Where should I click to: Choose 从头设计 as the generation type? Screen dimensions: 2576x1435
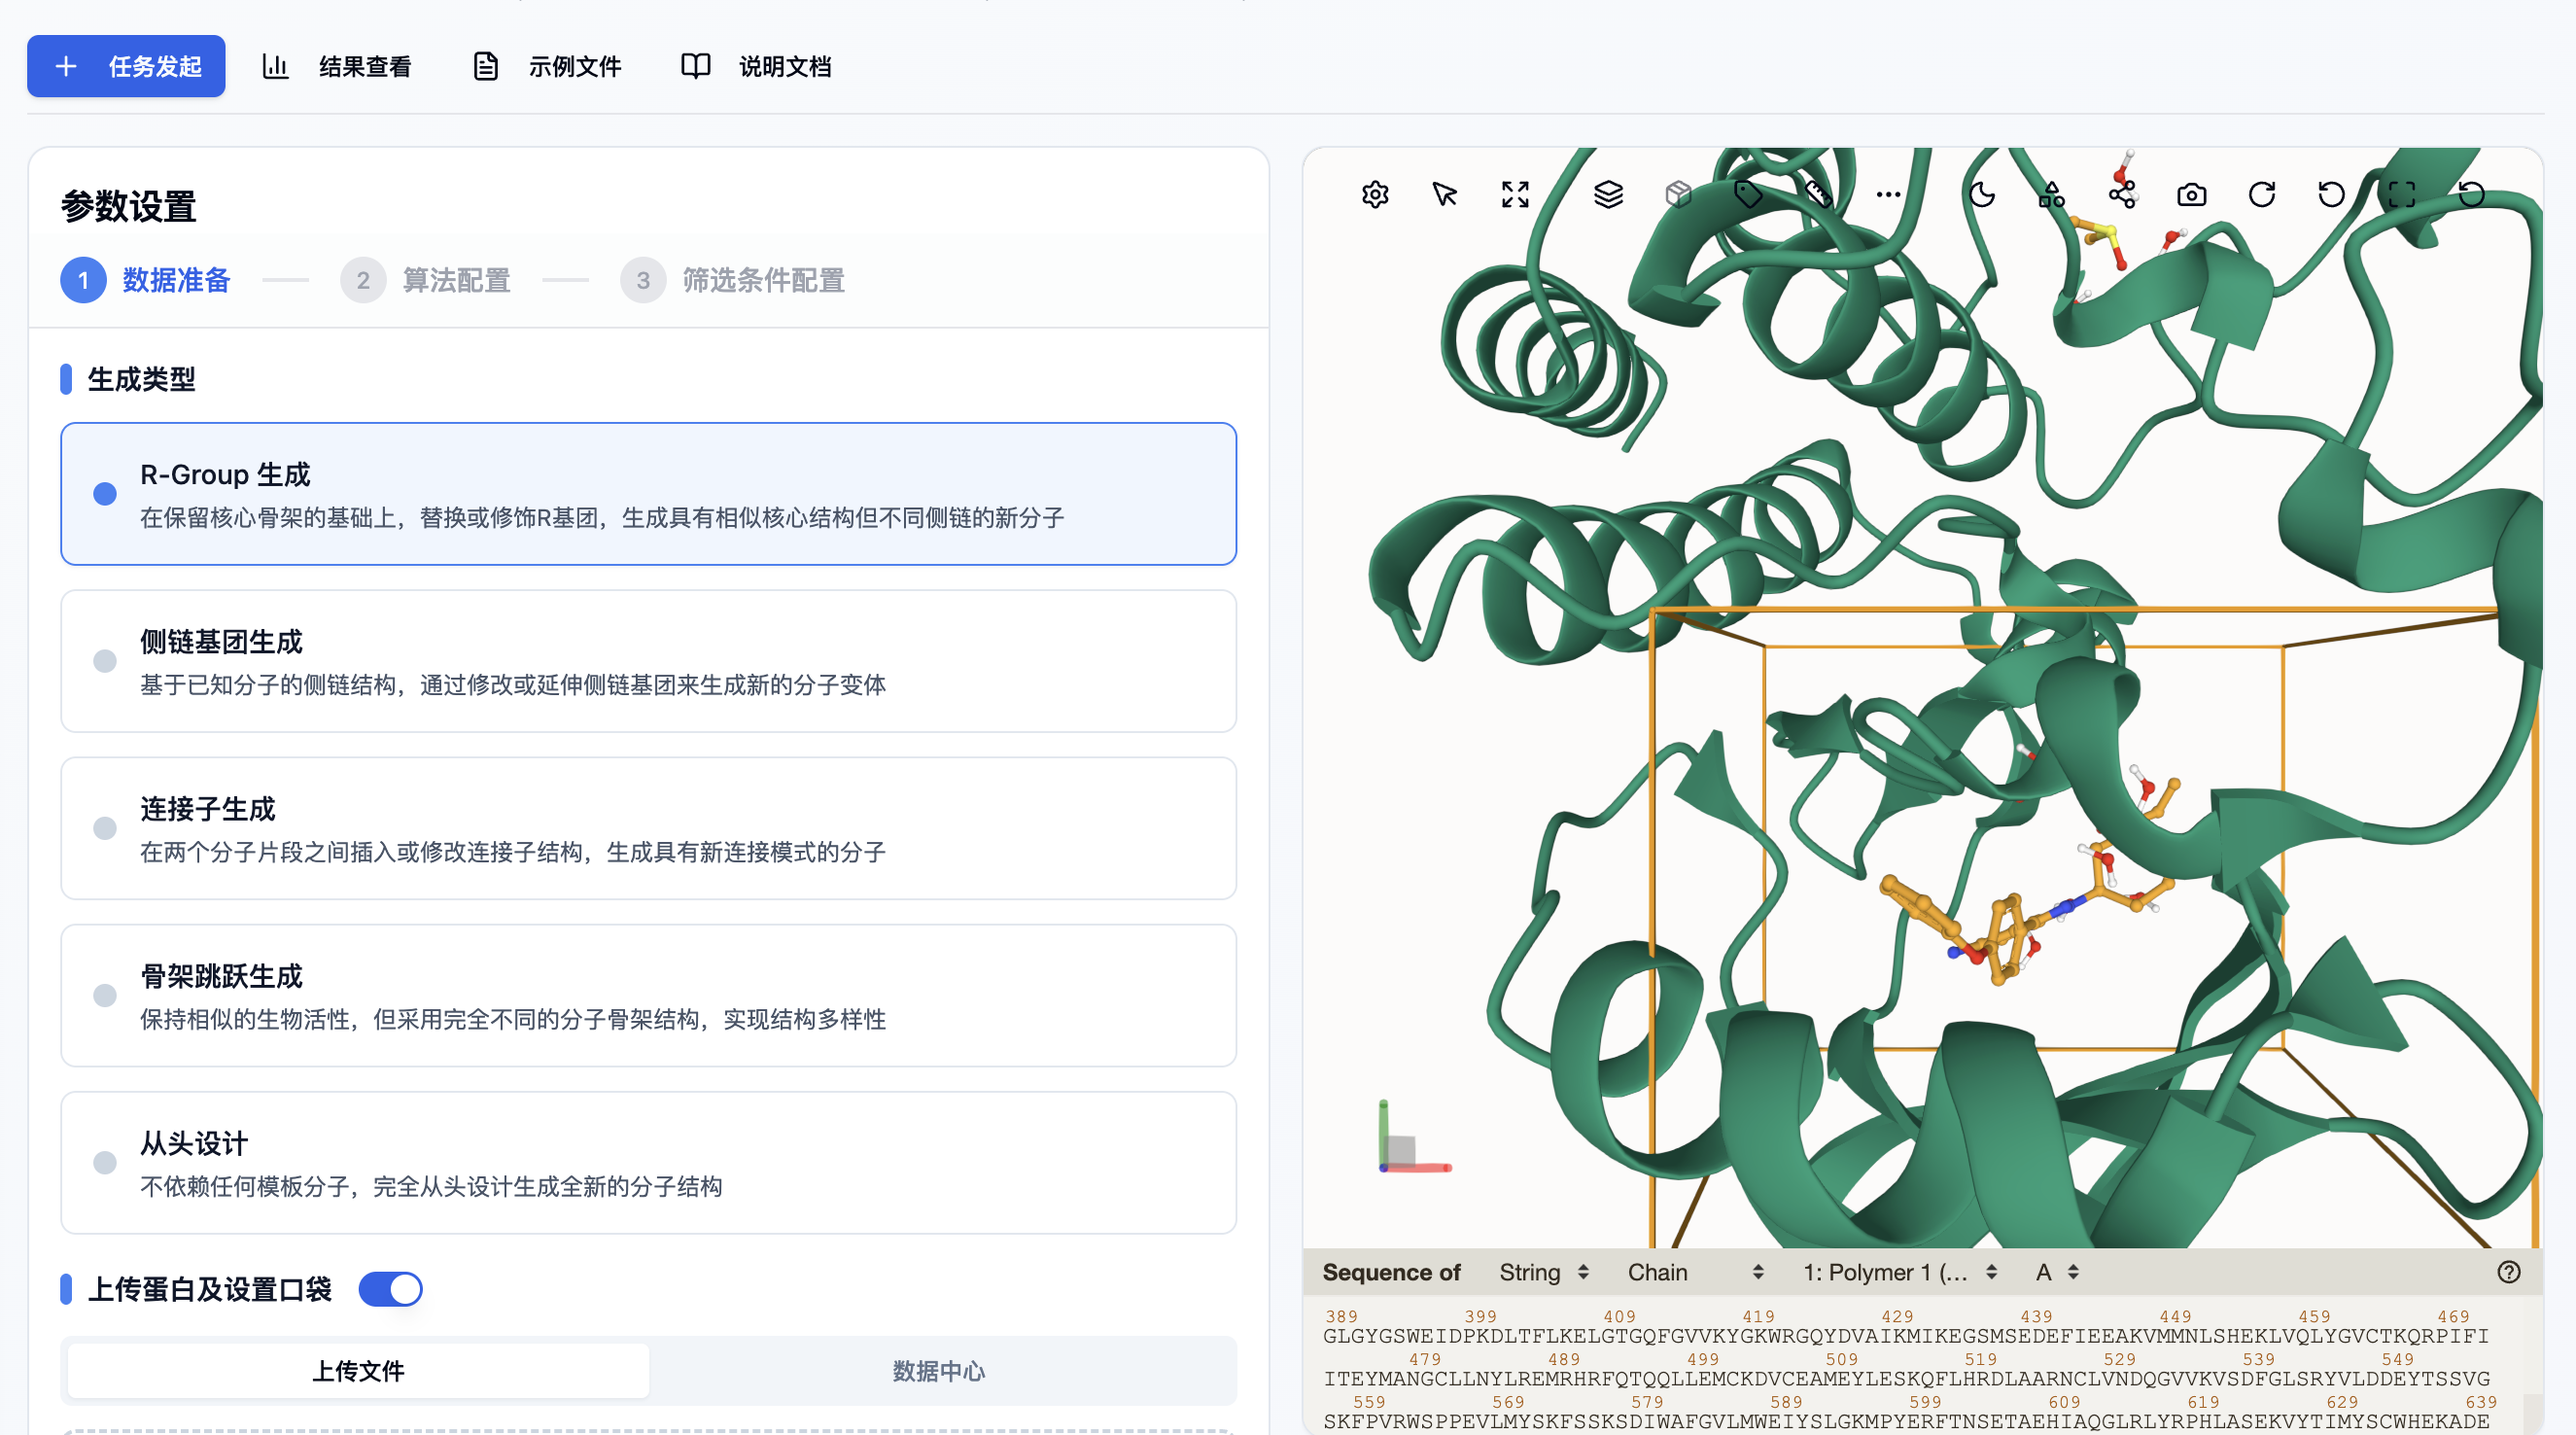pyautogui.click(x=649, y=1162)
